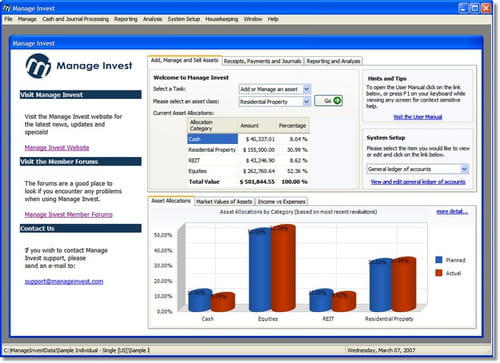Viewport: 500px width, 363px height.
Task: Expand the Select a Task dropdown
Action: [x=307, y=89]
